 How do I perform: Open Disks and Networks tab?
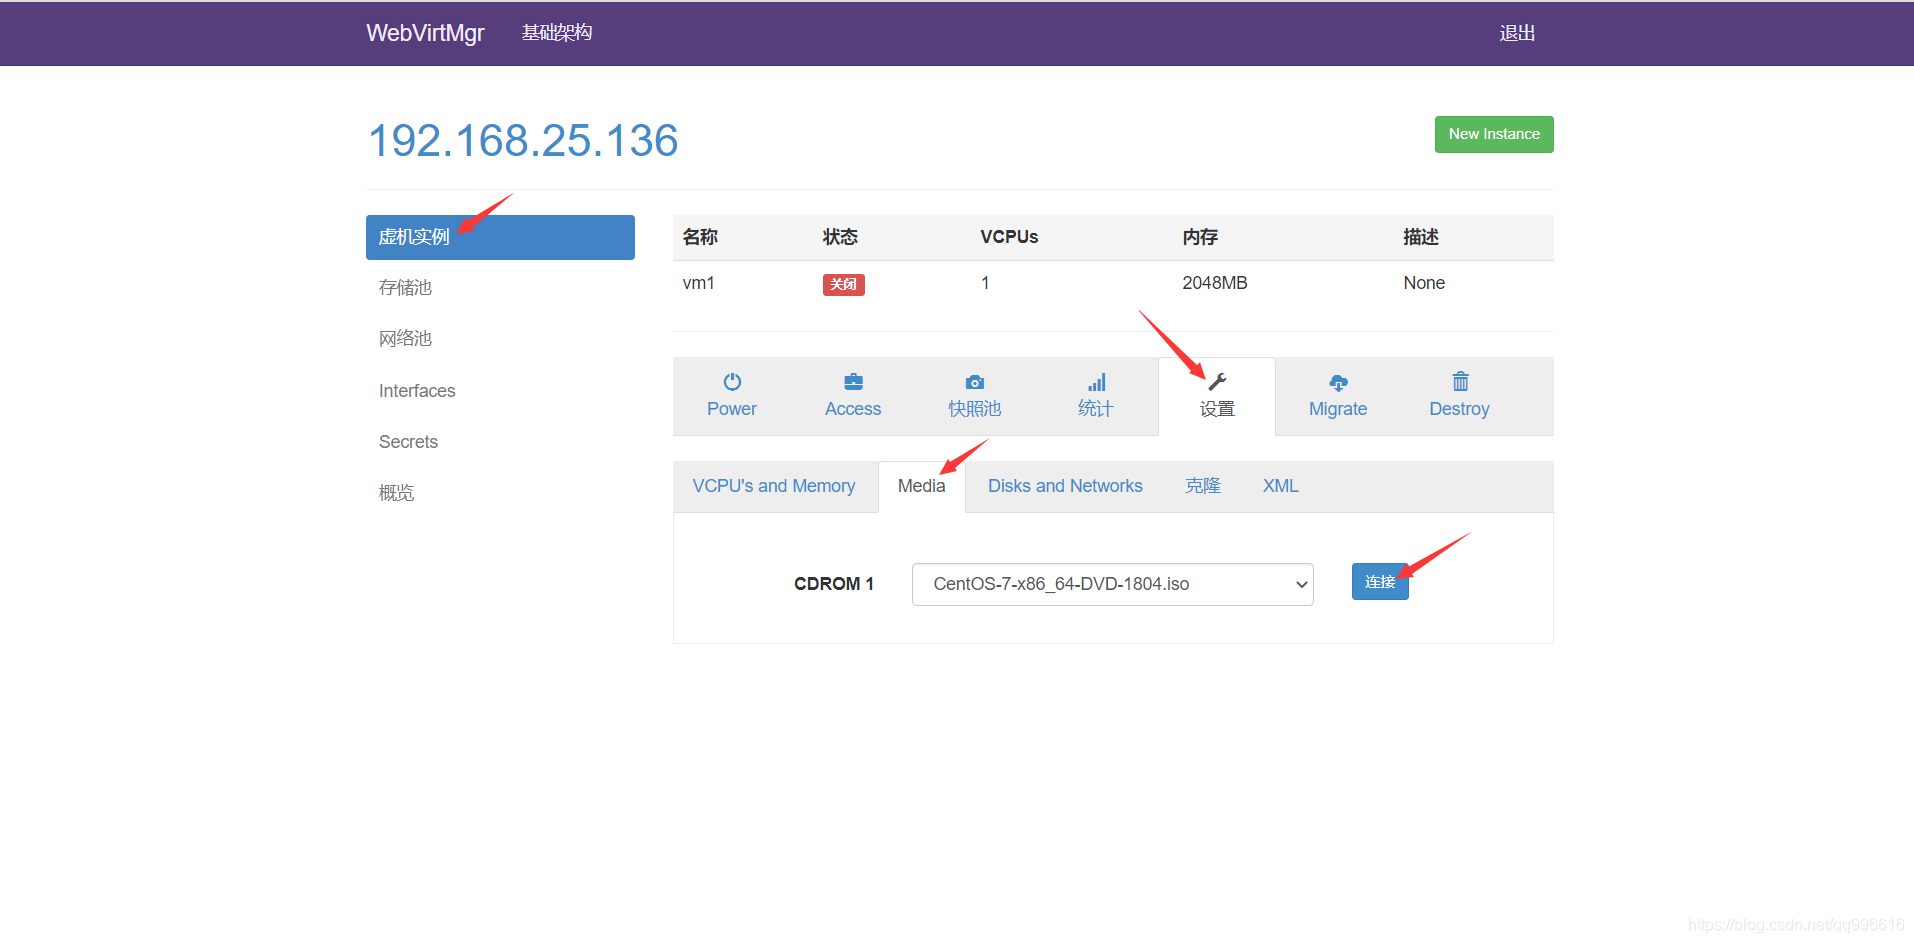(1065, 486)
